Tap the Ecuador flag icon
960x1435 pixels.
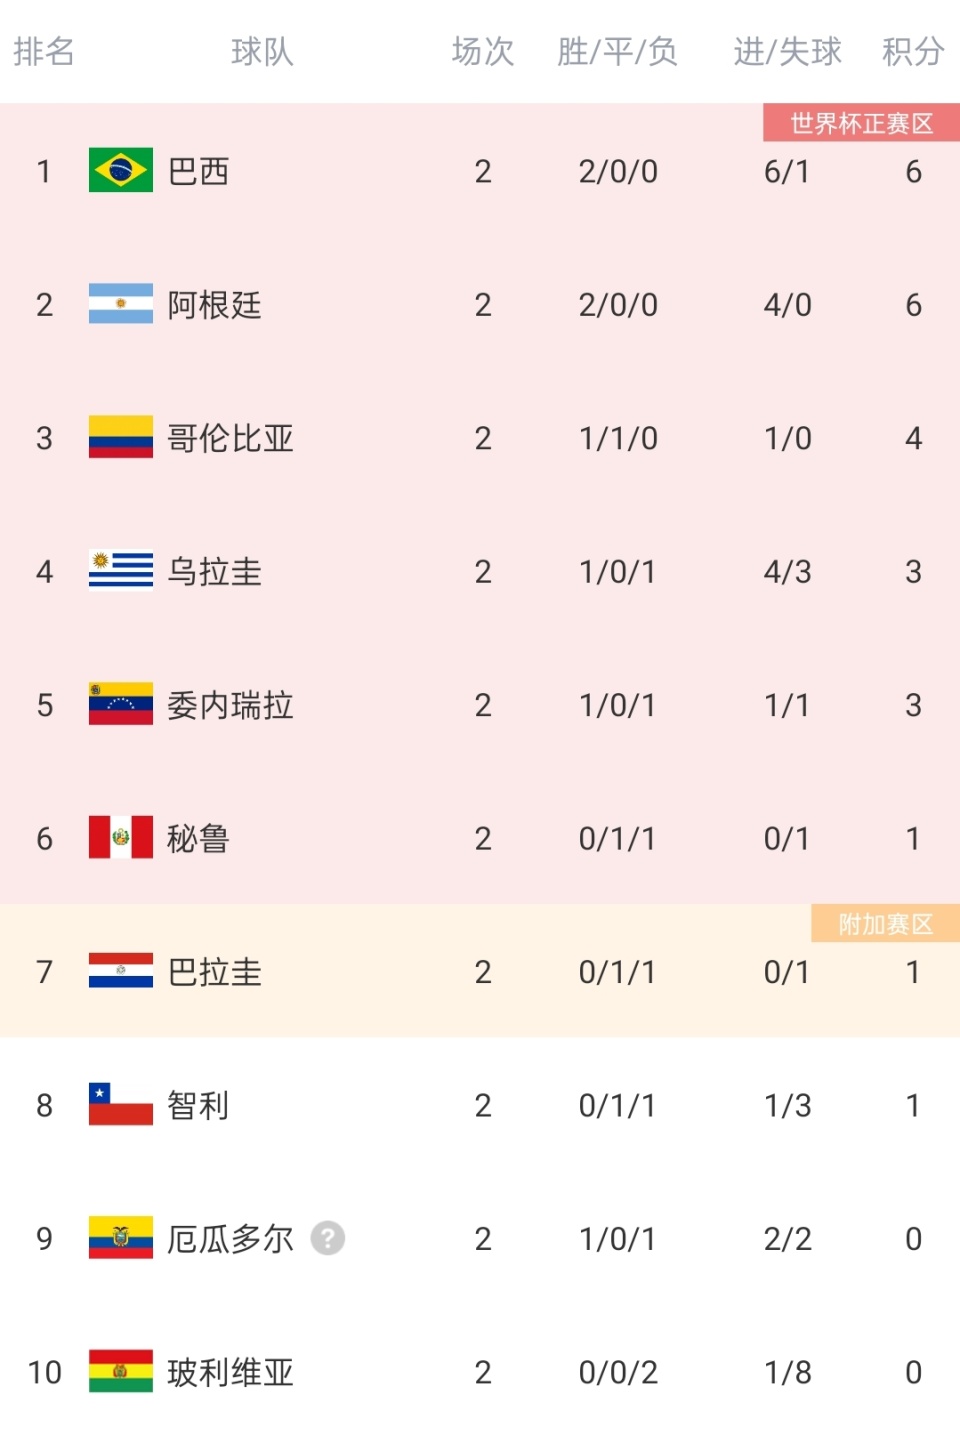pyautogui.click(x=120, y=1238)
